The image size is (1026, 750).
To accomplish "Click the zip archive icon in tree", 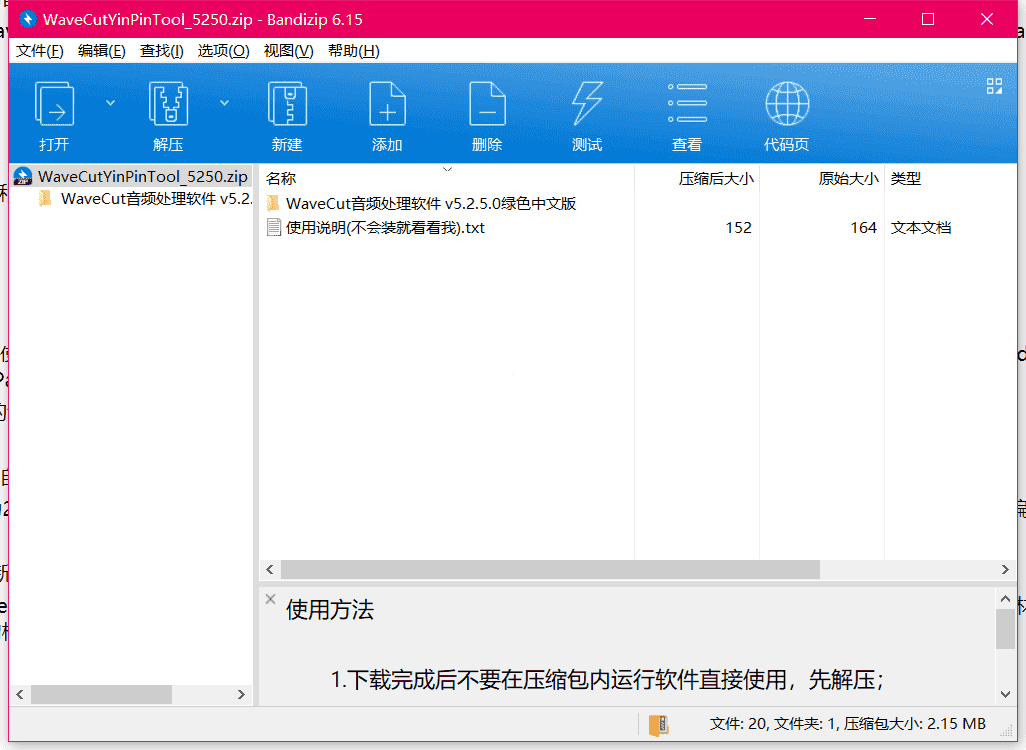I will 23,176.
